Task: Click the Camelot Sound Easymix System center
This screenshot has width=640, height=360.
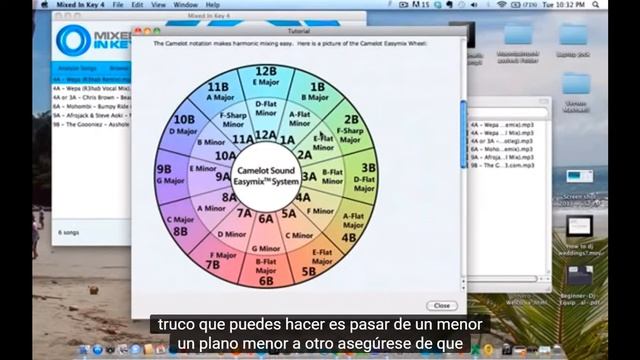Action: 266,176
